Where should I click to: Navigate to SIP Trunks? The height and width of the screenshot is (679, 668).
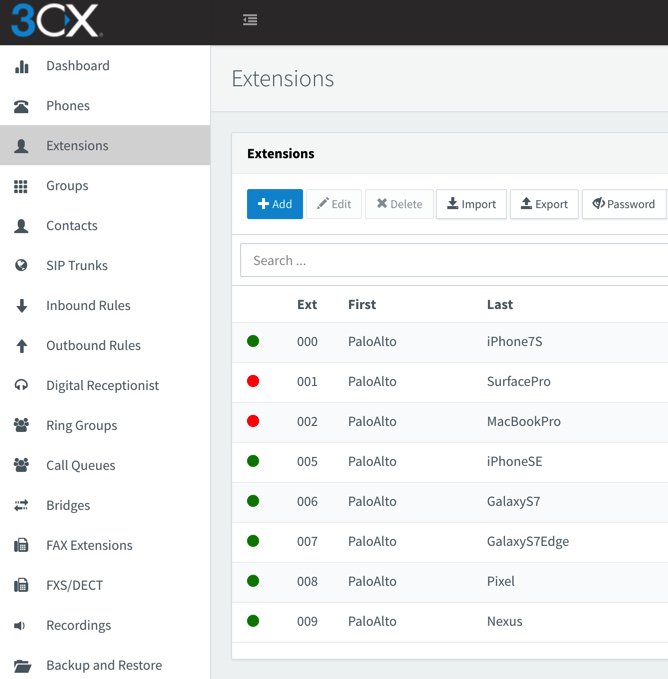105,265
